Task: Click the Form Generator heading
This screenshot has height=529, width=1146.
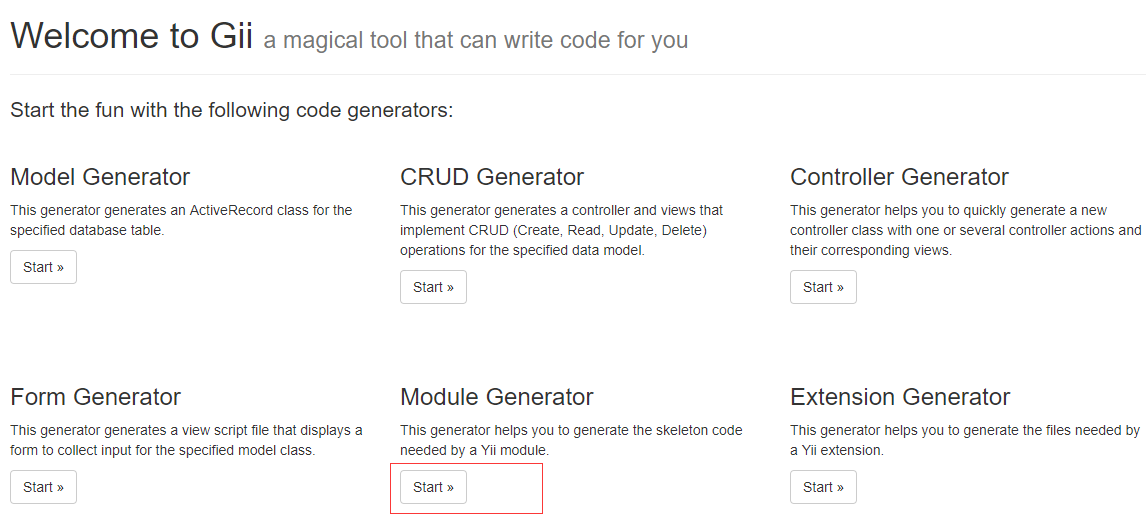Action: (96, 397)
